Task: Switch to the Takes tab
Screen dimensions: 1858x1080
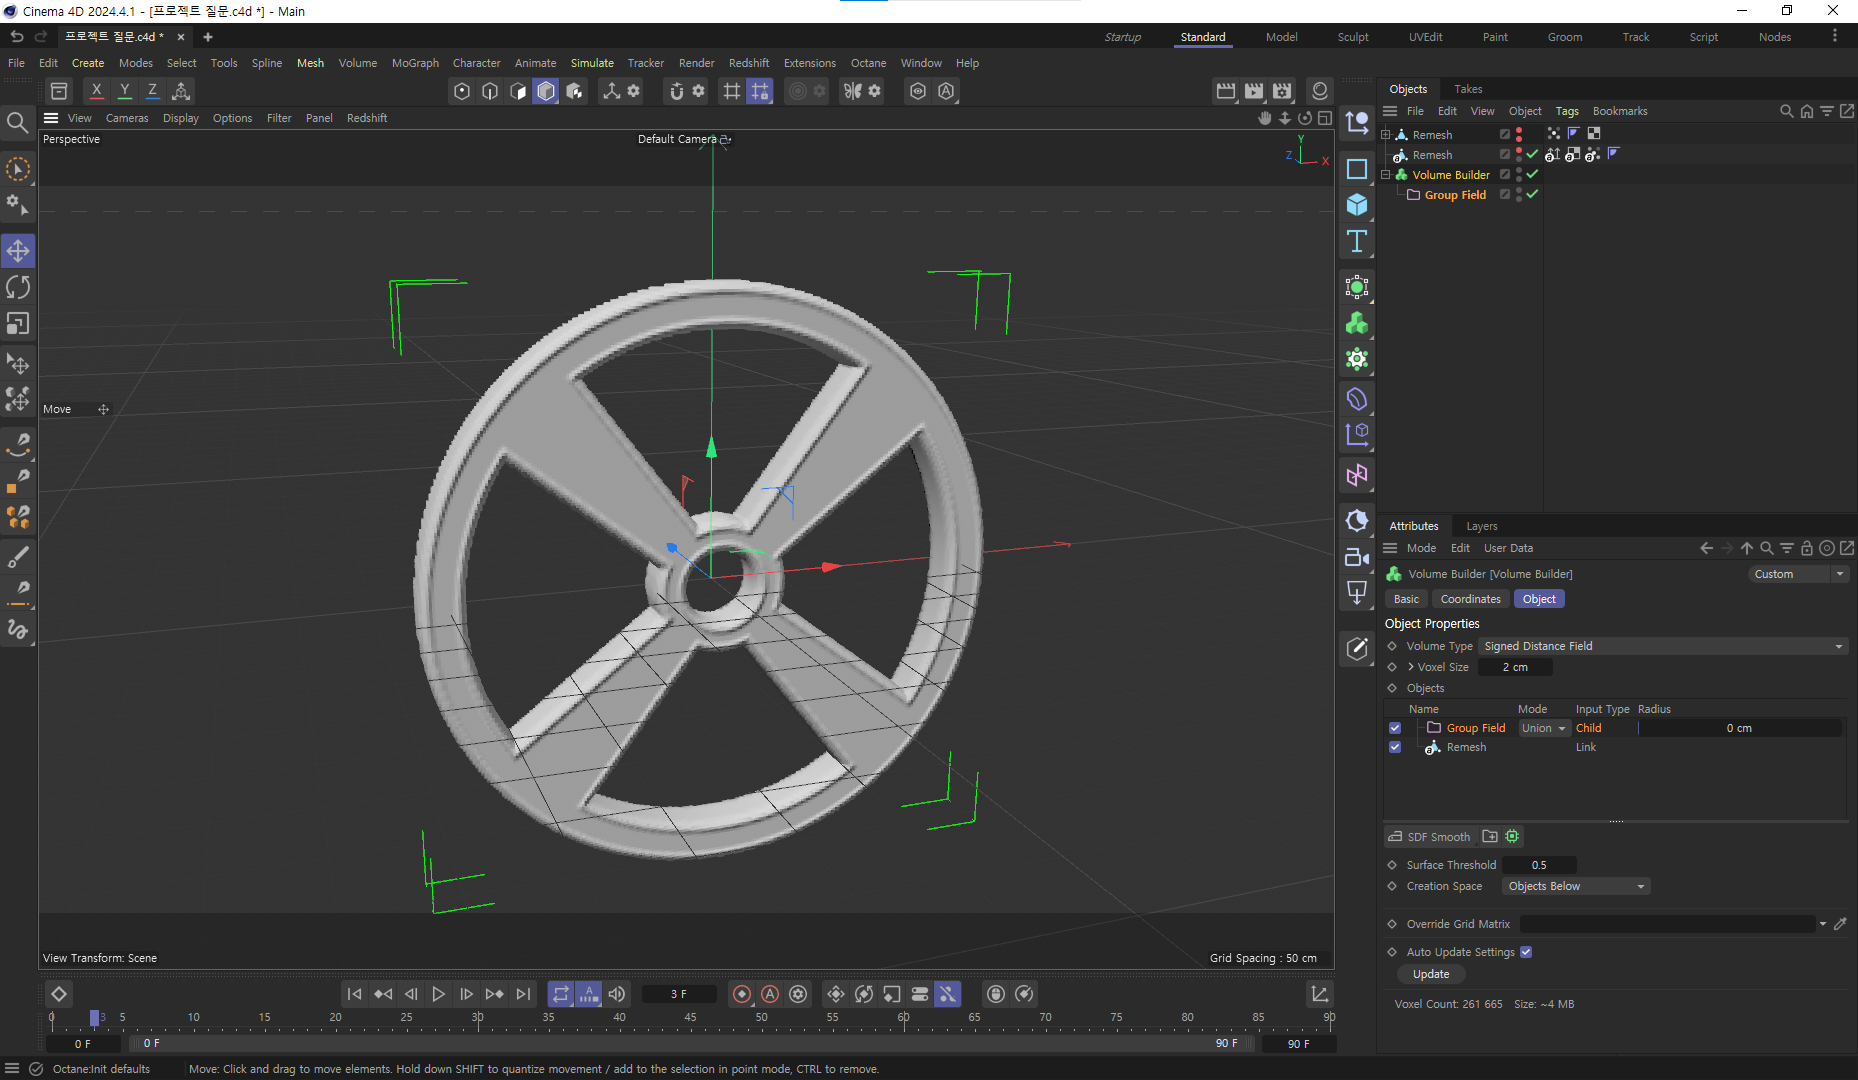Action: (x=1468, y=89)
